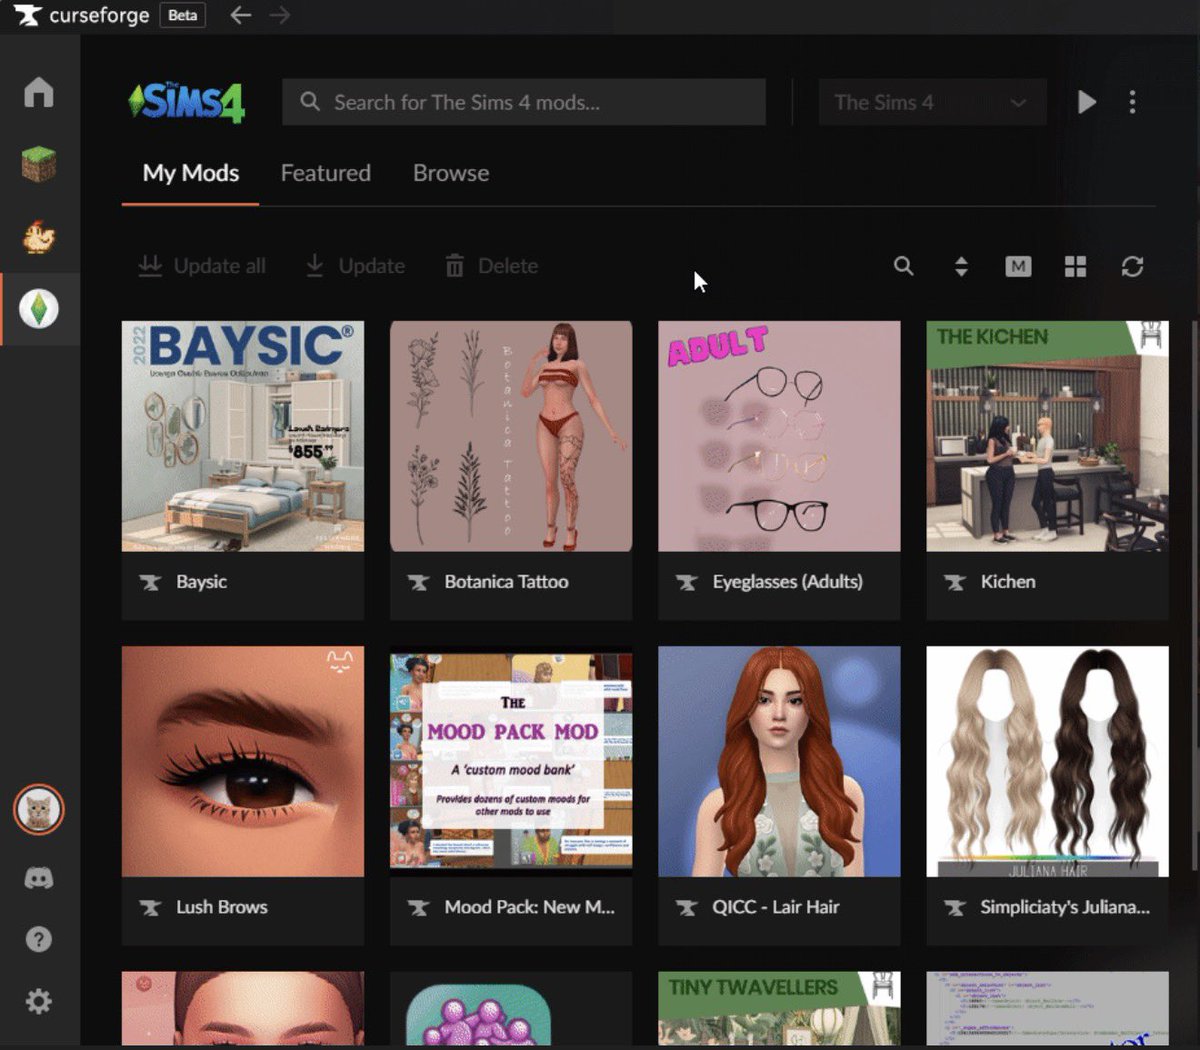The height and width of the screenshot is (1050, 1200).
Task: Open the QICC - Lair Hair thumbnail
Action: coord(779,761)
